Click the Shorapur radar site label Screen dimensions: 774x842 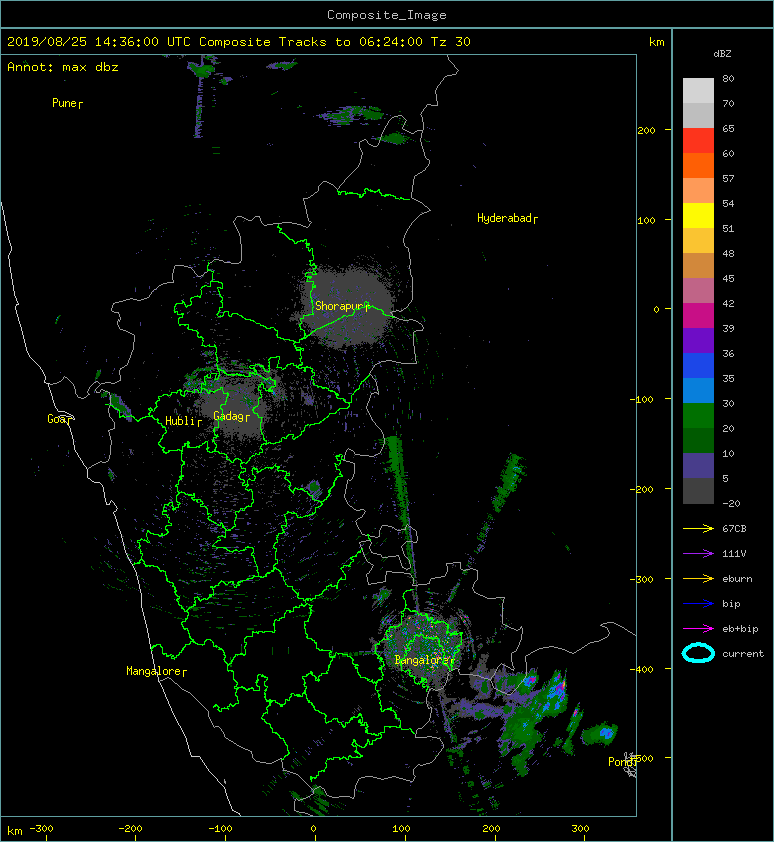(x=342, y=307)
